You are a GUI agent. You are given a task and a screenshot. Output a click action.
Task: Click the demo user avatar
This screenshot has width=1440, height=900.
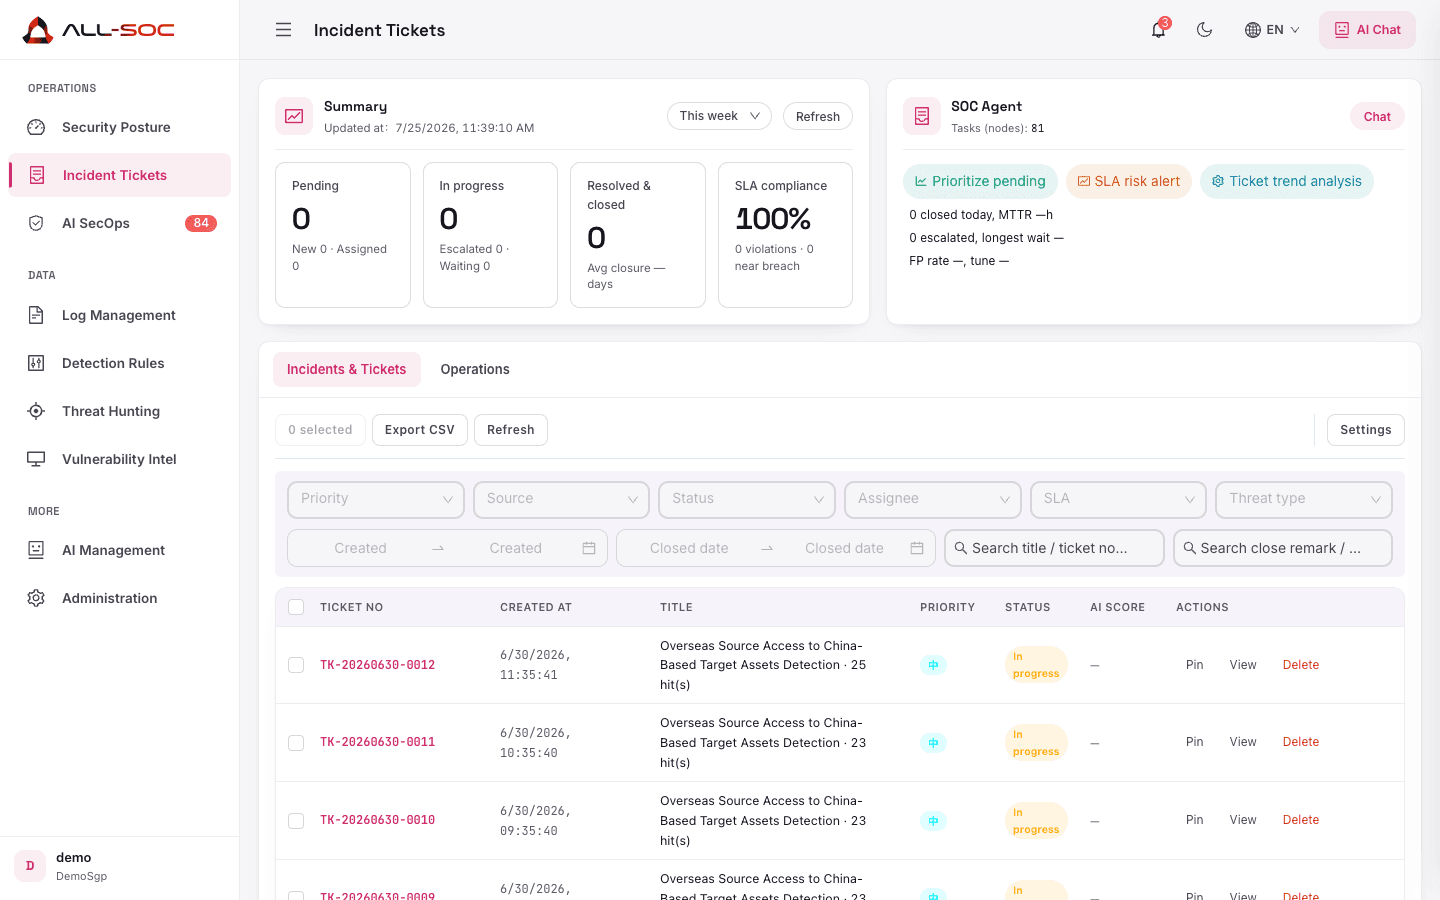coord(30,866)
